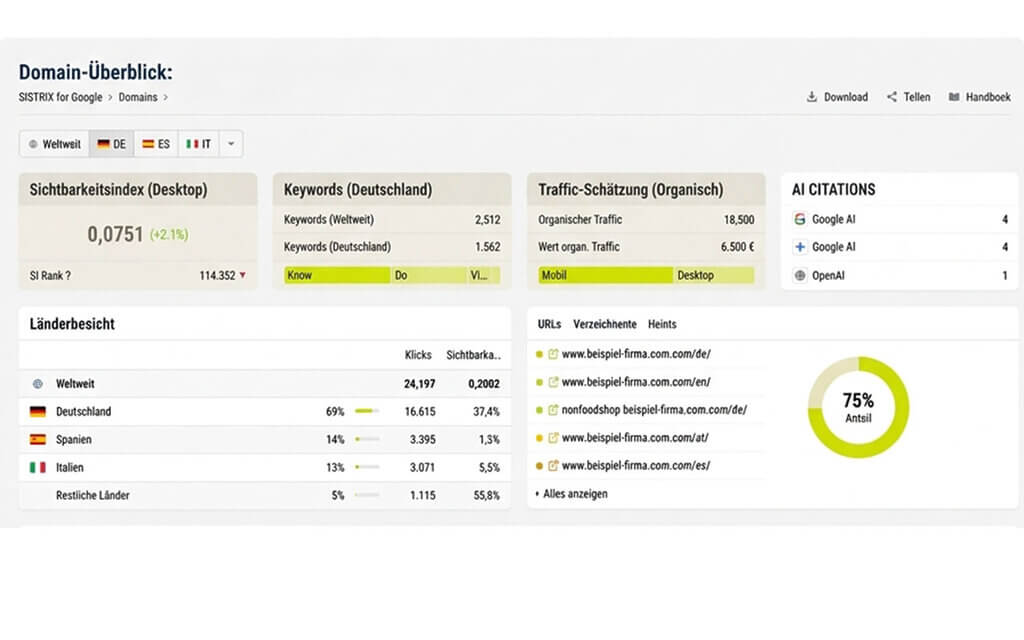This screenshot has height=640, width=1024.
Task: Click the German flag on DE tab
Action: tap(103, 144)
